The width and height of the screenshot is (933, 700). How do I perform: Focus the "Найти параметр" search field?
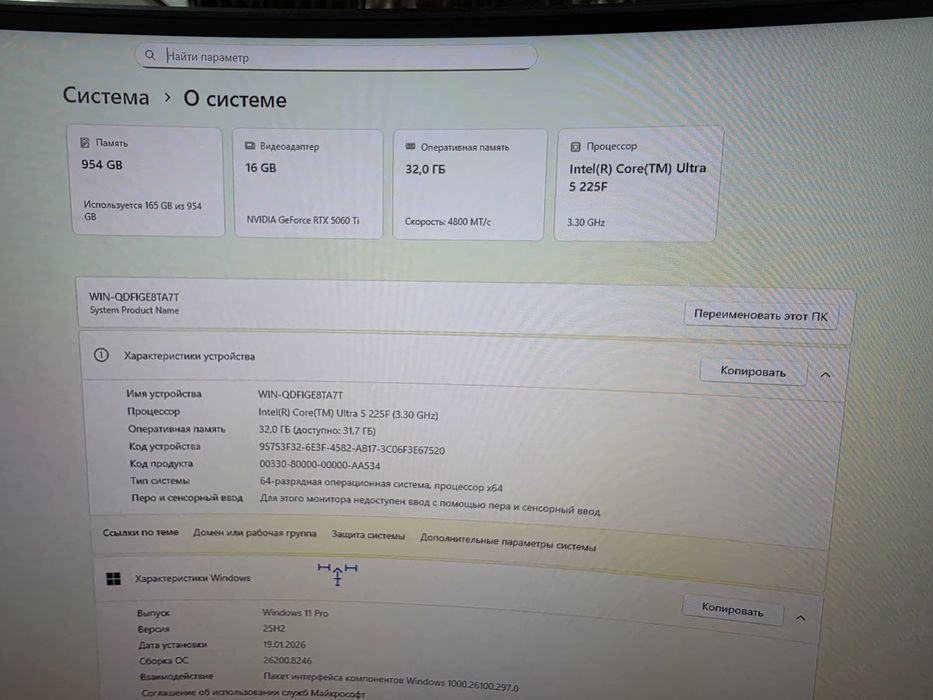[x=336, y=57]
